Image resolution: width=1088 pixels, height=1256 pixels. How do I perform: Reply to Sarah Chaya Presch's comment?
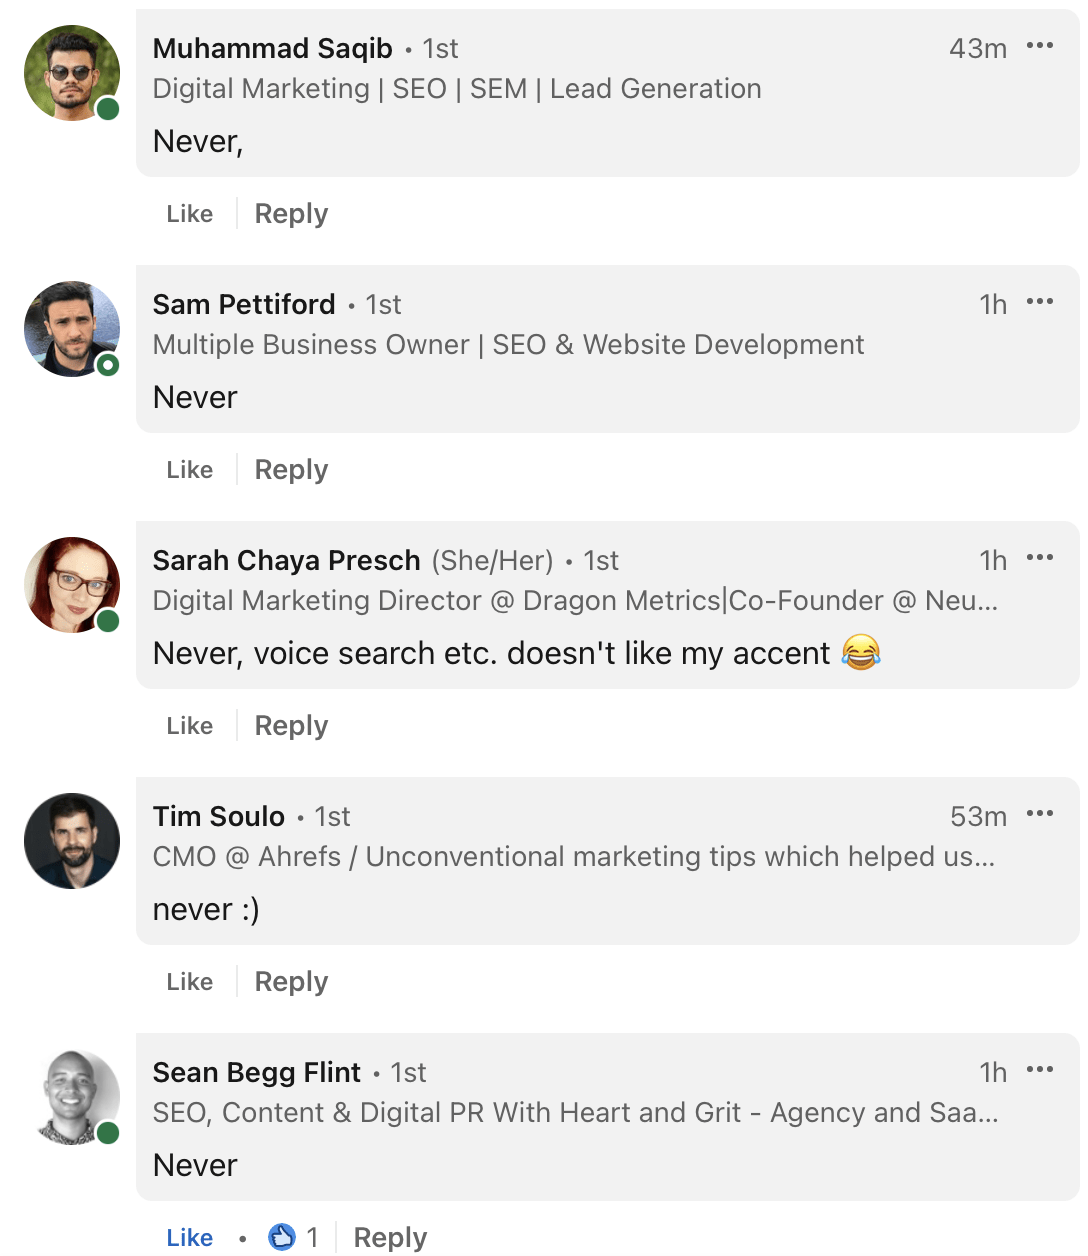[x=290, y=725]
